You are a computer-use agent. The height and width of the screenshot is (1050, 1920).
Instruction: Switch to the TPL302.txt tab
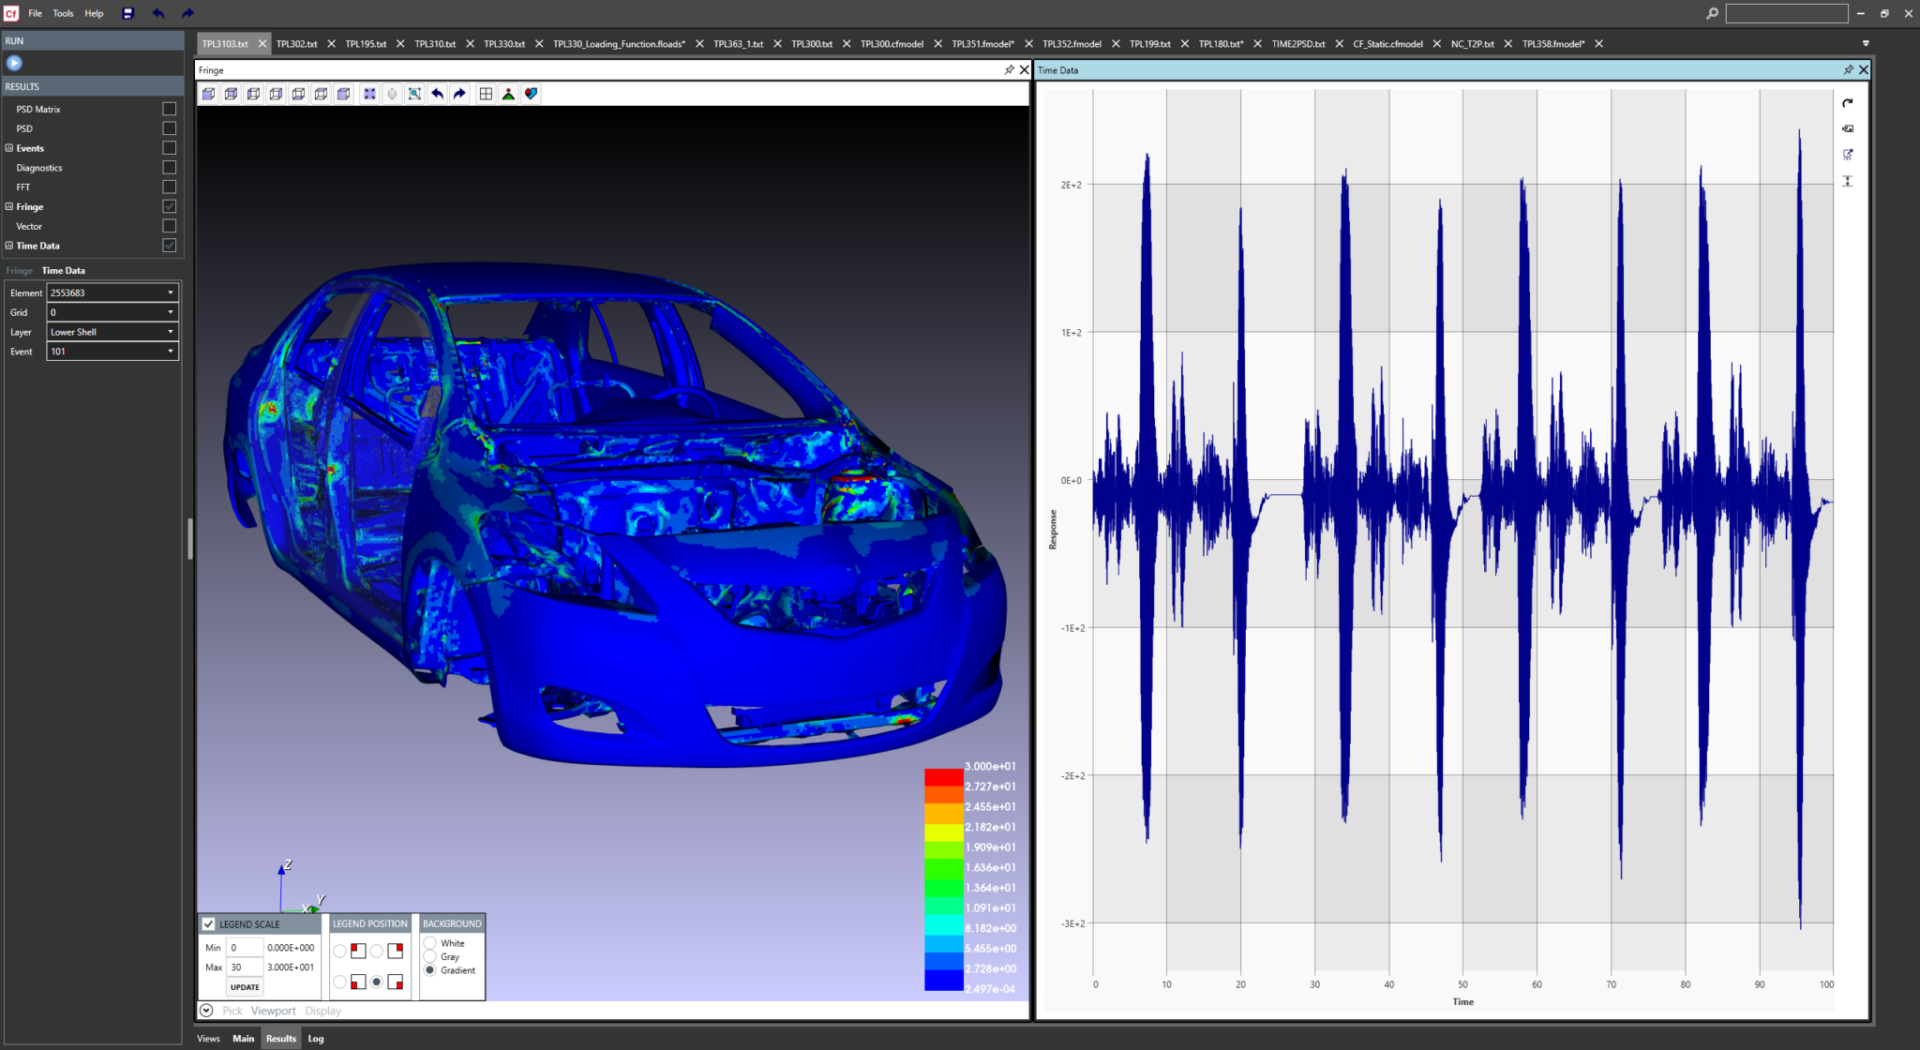297,44
